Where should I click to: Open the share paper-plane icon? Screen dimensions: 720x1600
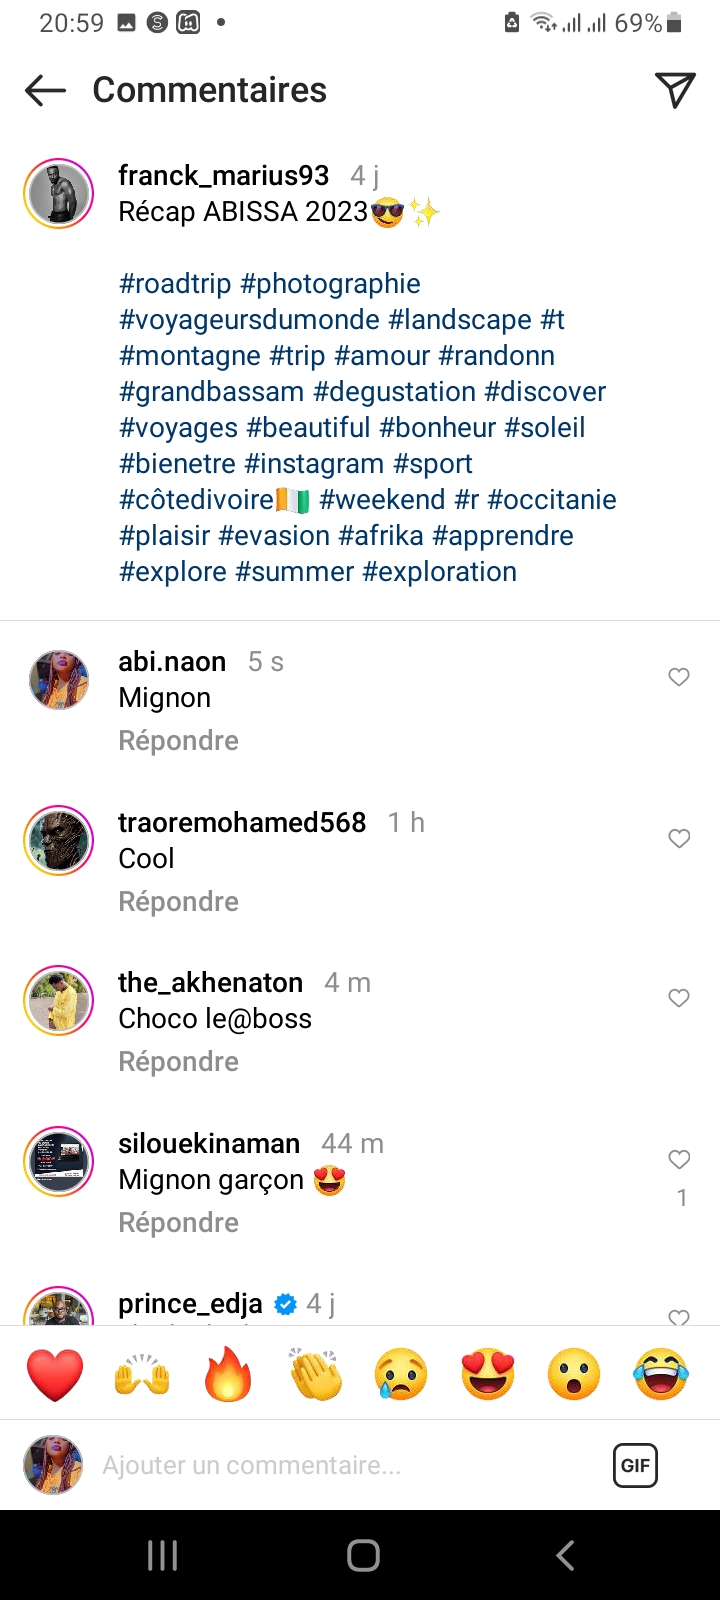click(x=675, y=90)
